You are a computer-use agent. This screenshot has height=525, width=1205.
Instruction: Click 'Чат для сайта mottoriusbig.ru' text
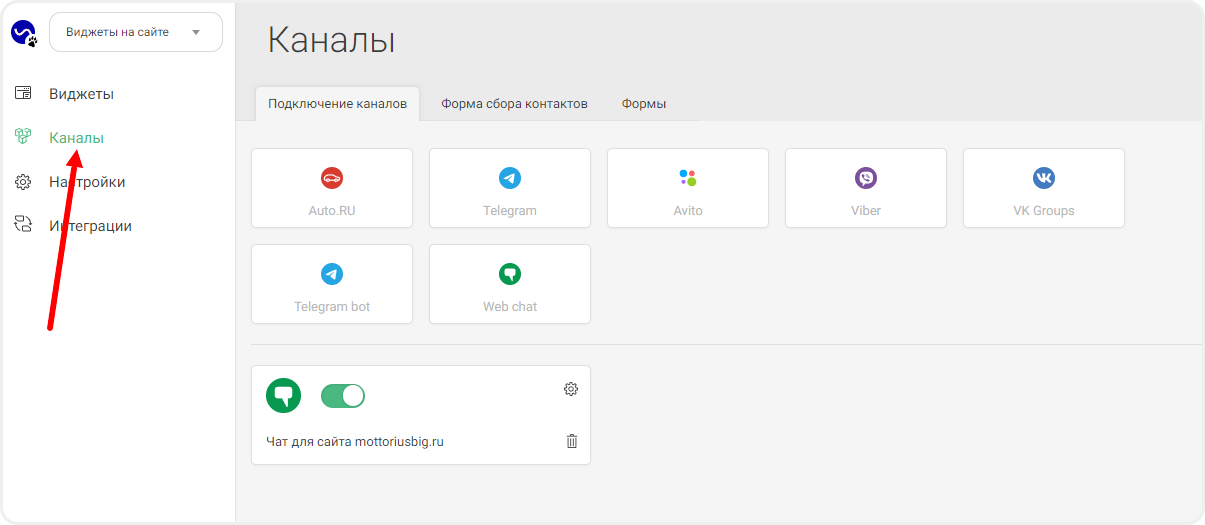tap(355, 441)
